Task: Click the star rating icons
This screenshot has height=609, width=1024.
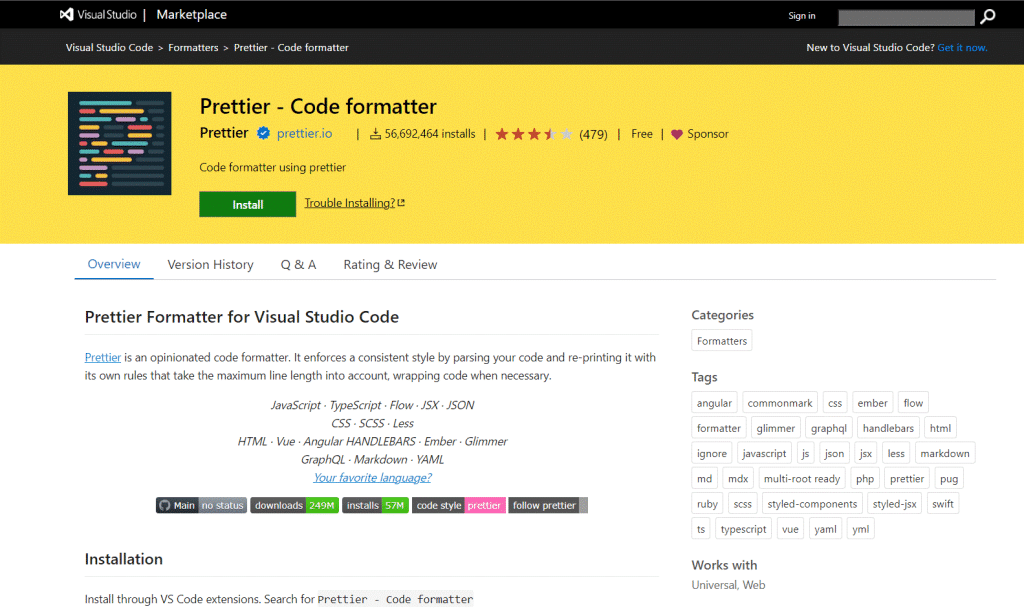Action: [x=534, y=134]
